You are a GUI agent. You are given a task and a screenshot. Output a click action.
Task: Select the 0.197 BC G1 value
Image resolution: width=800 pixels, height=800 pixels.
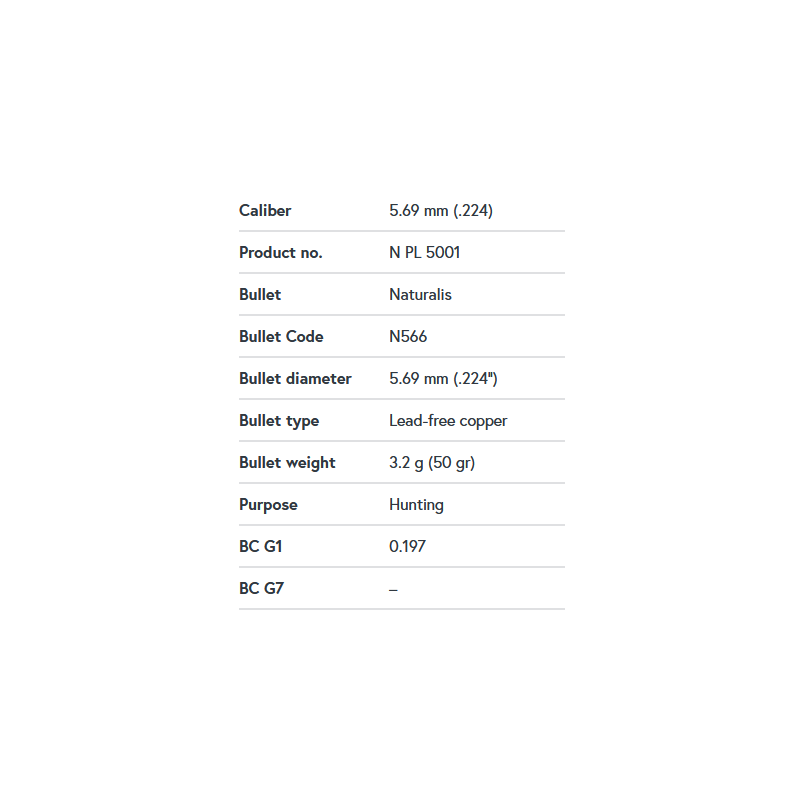tap(407, 546)
